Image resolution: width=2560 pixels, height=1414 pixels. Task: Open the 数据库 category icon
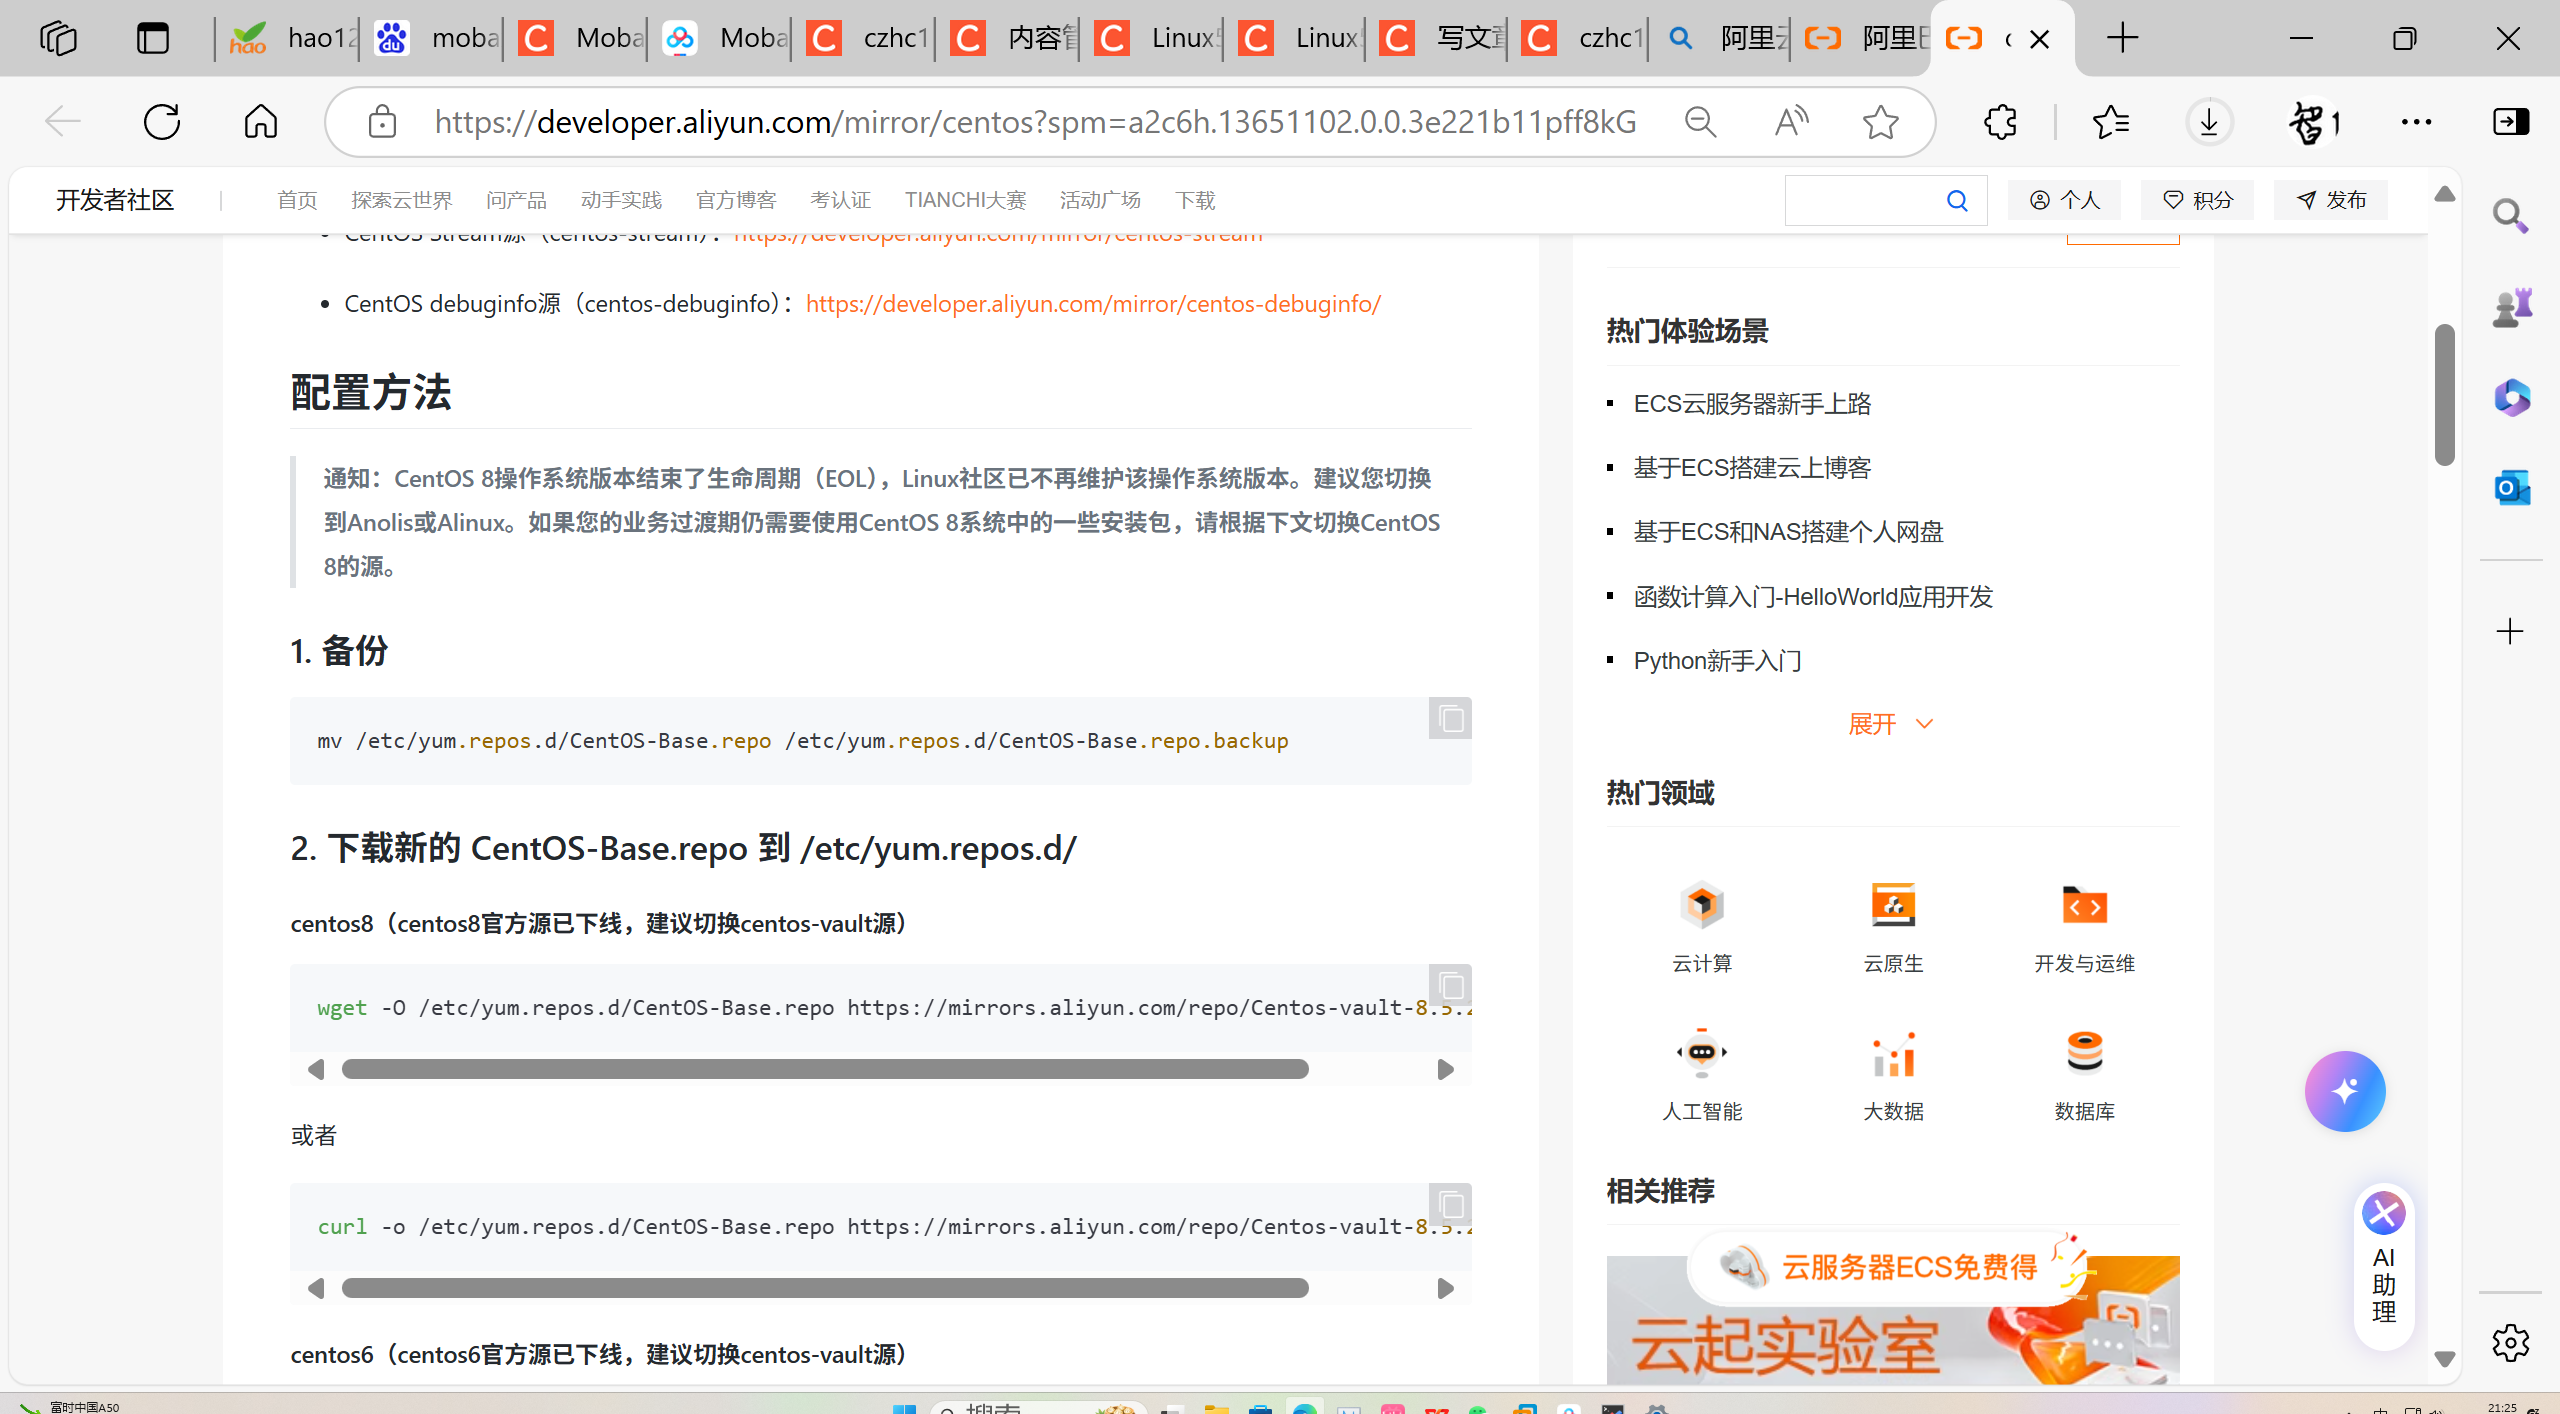pyautogui.click(x=2084, y=1053)
